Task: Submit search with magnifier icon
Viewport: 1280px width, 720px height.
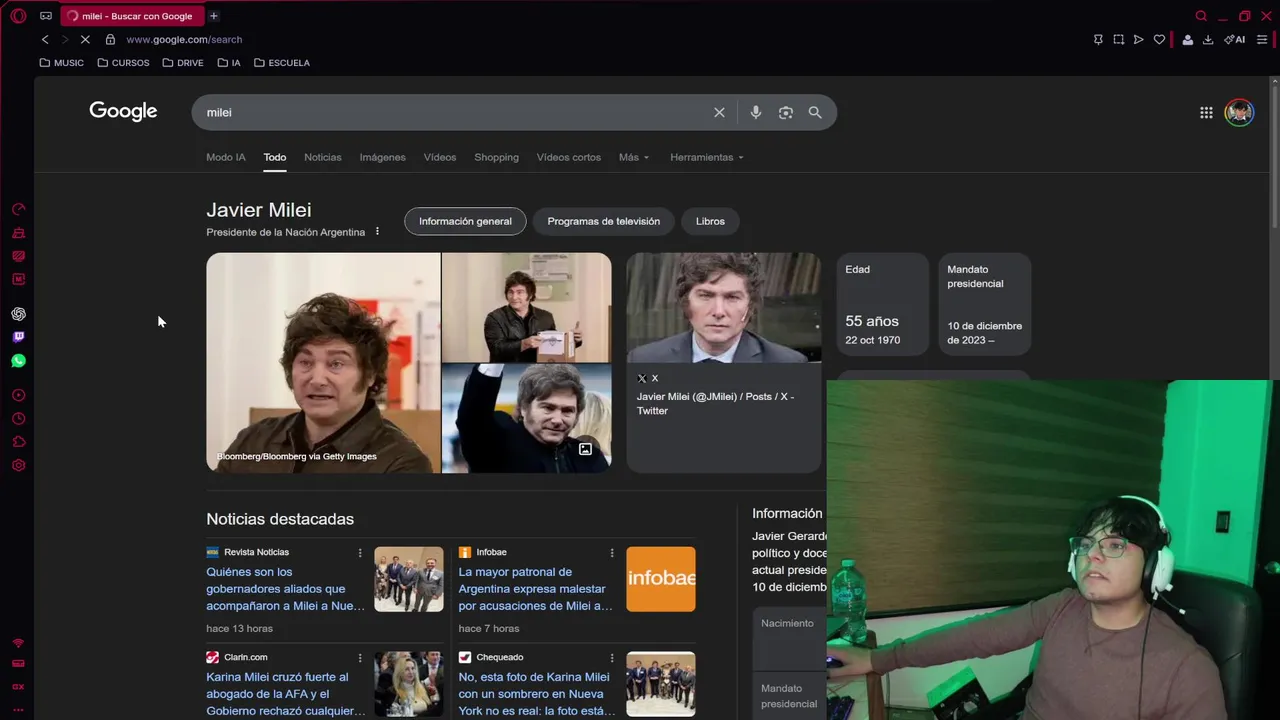Action: (x=815, y=112)
